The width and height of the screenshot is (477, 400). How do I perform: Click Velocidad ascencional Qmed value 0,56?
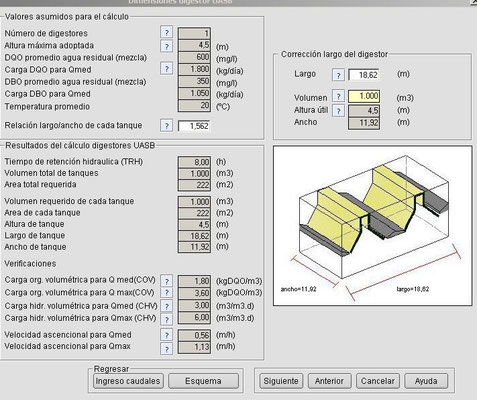[194, 335]
